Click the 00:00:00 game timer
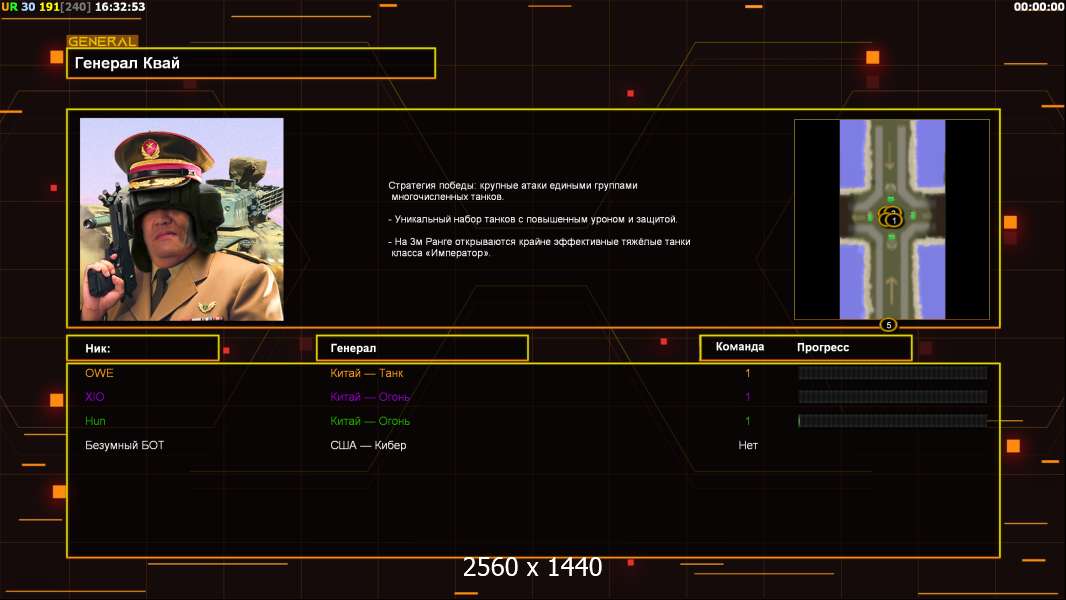The width and height of the screenshot is (1066, 600). pyautogui.click(x=1038, y=7)
